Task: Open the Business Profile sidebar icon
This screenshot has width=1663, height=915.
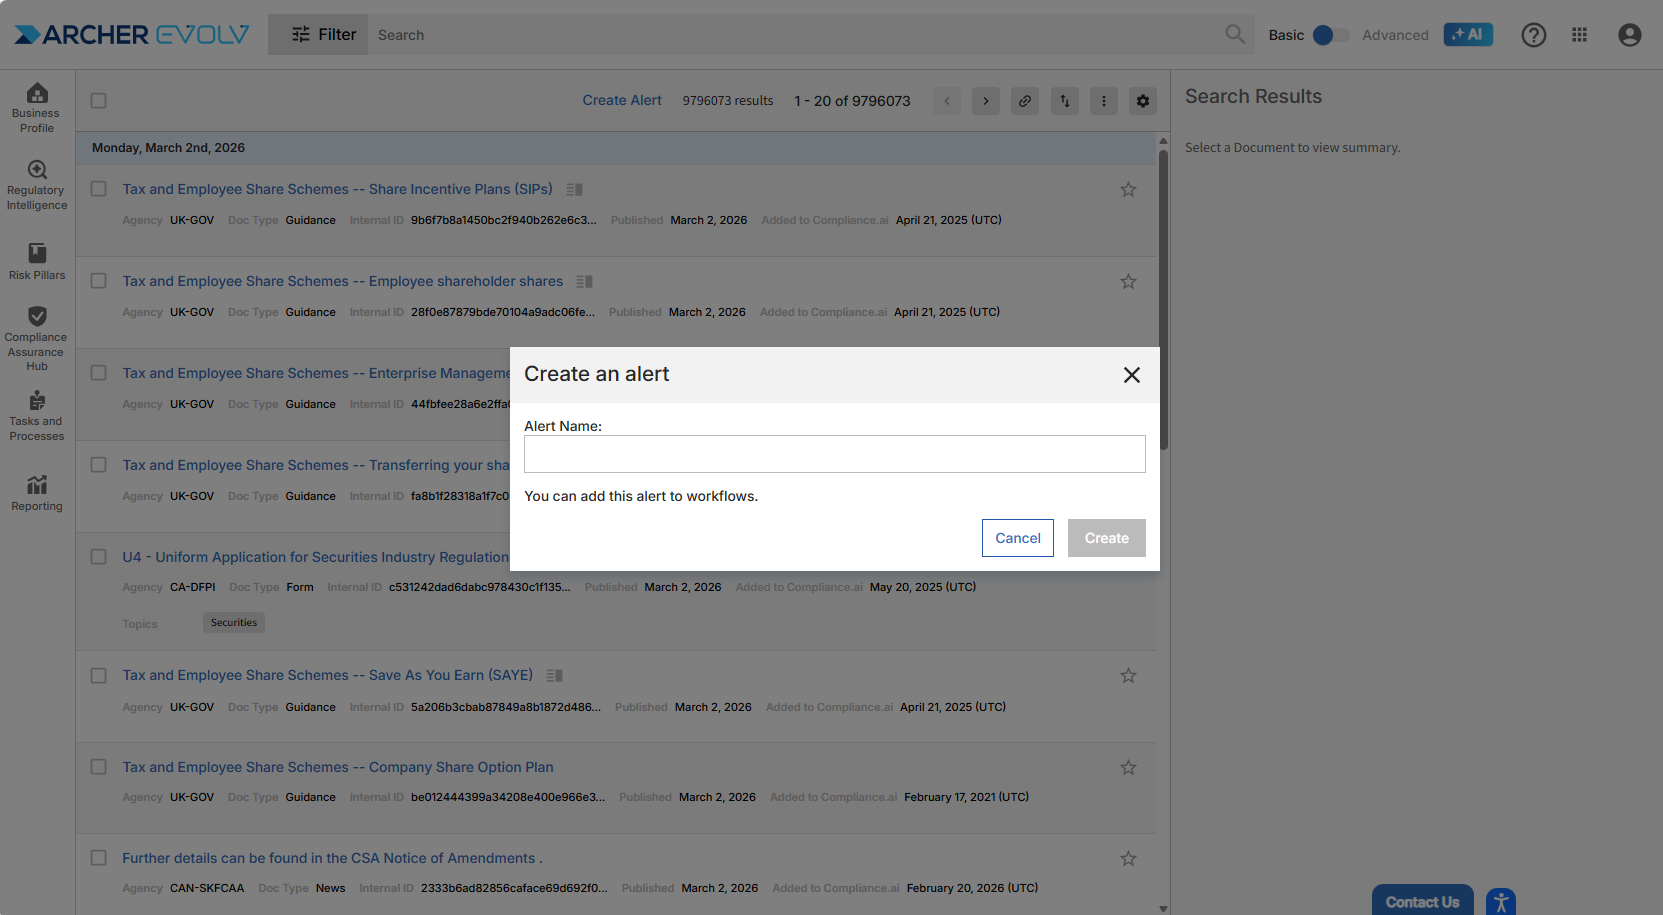Action: click(37, 106)
